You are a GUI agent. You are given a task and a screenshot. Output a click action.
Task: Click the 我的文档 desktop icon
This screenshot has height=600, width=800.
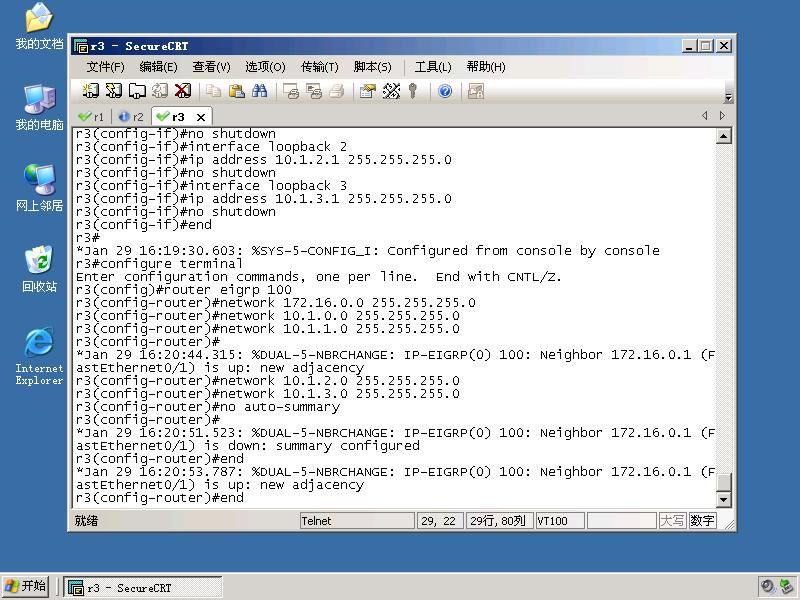tap(39, 27)
